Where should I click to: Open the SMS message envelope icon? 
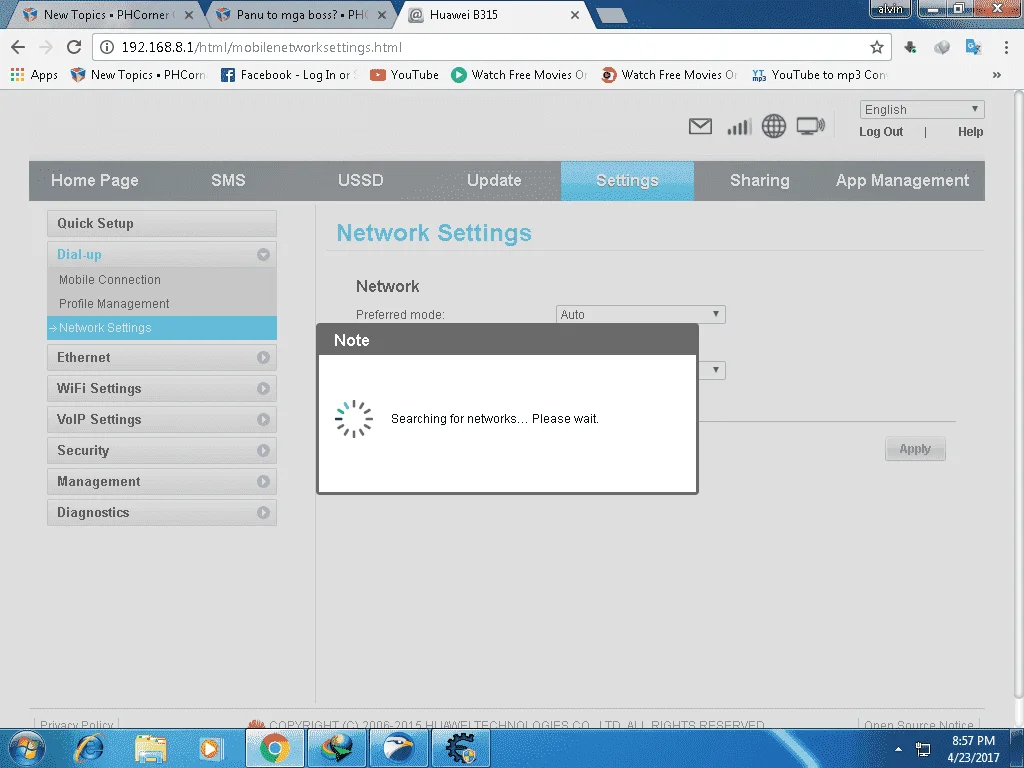700,126
